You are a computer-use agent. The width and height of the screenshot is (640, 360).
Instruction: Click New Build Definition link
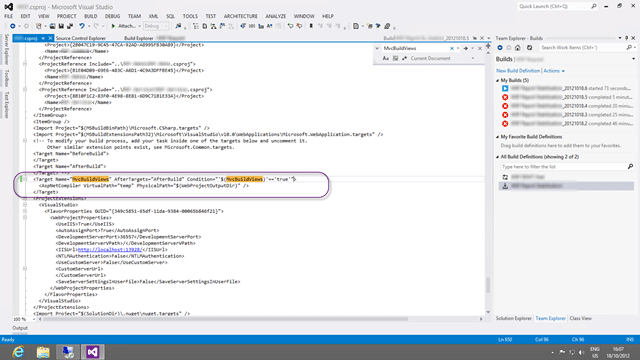[x=518, y=71]
